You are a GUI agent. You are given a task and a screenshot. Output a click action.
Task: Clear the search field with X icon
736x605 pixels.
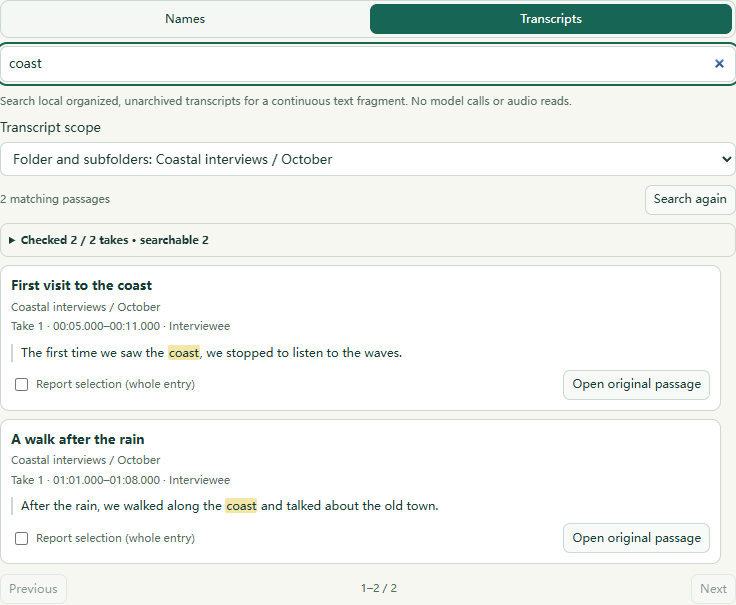pos(719,63)
